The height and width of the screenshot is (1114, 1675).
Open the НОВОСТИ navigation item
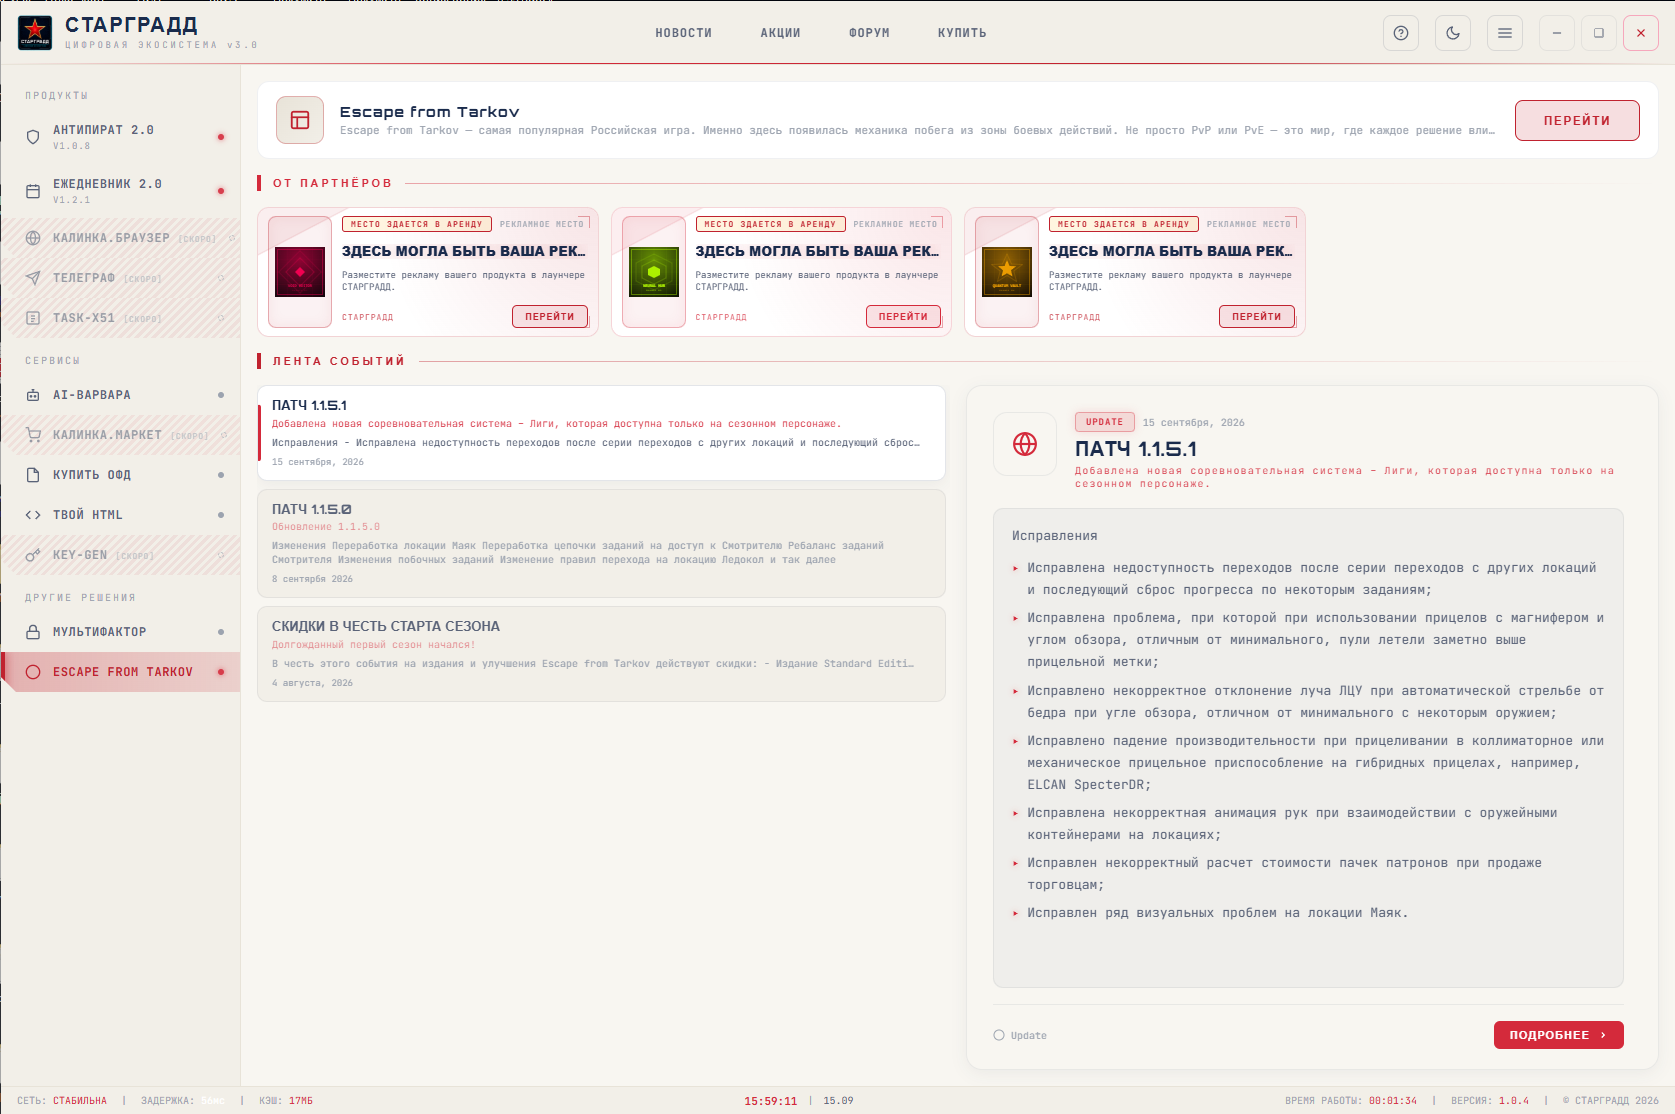click(684, 33)
